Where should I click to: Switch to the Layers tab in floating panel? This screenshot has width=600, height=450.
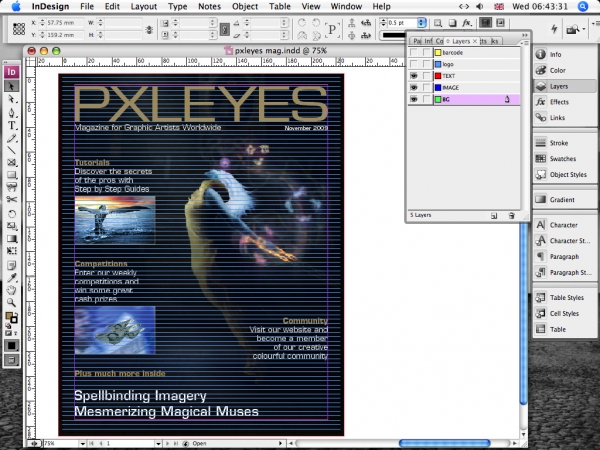click(461, 41)
